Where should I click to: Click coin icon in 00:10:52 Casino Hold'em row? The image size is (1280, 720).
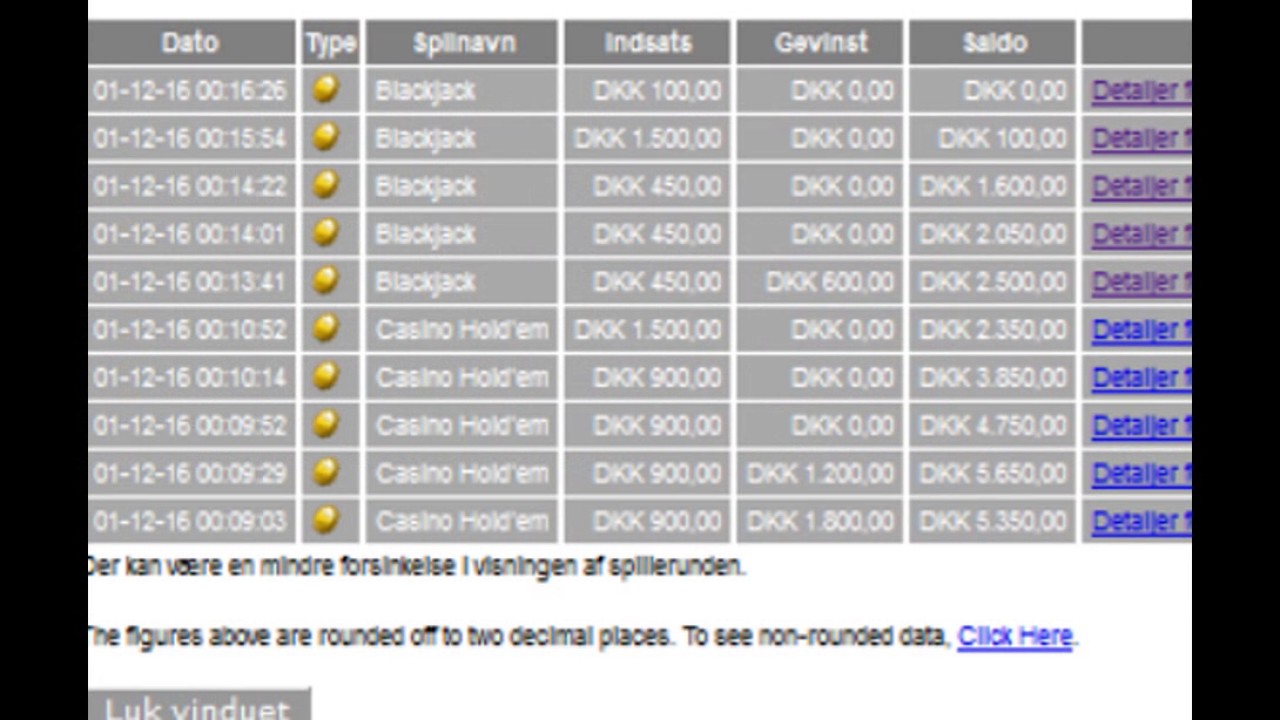click(x=325, y=329)
